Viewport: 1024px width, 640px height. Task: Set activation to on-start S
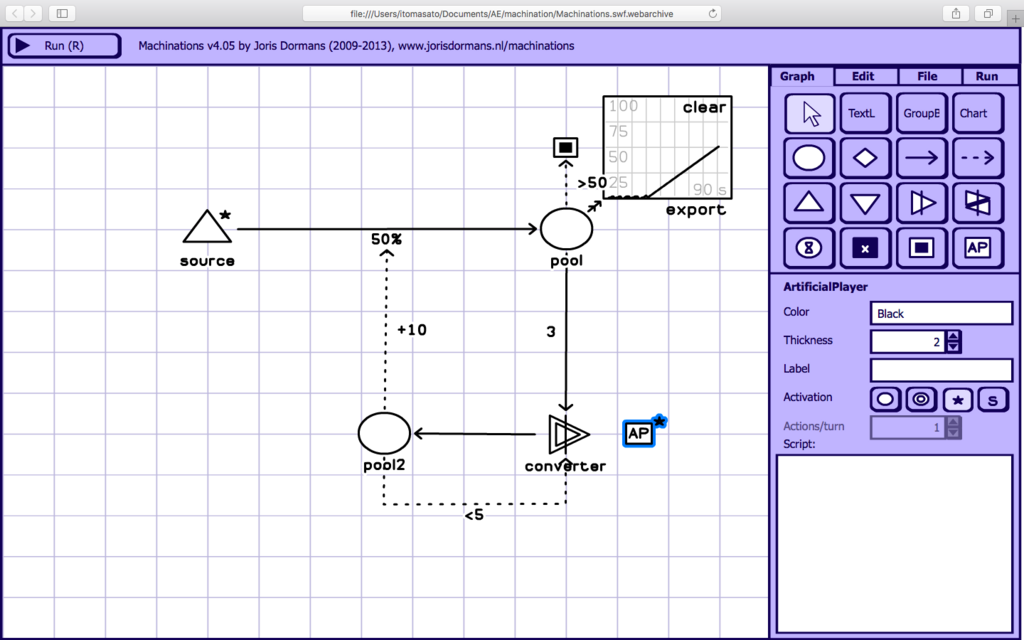[993, 399]
